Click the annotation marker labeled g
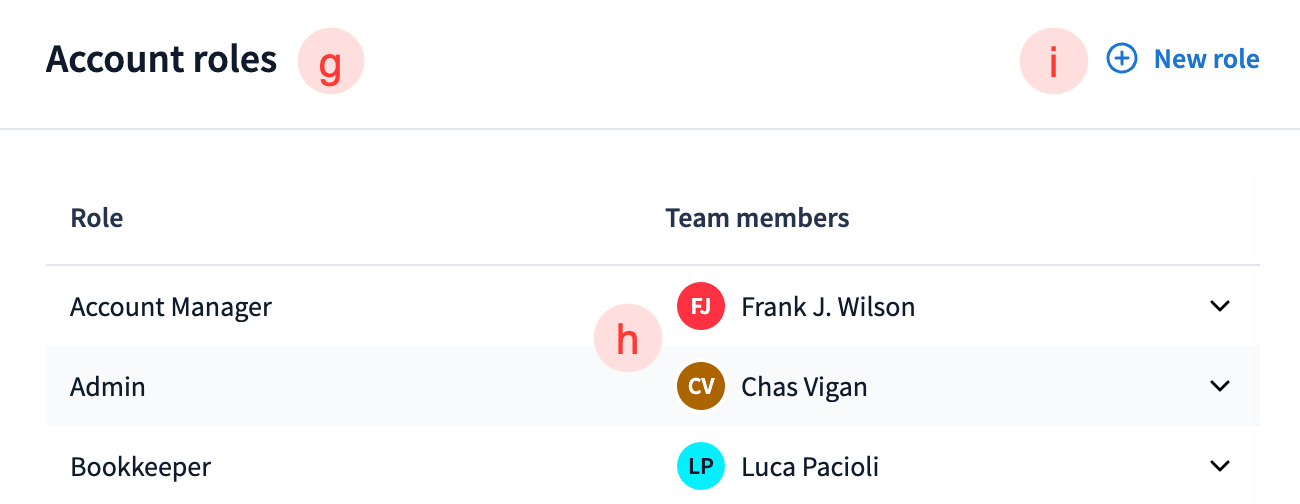 click(330, 63)
